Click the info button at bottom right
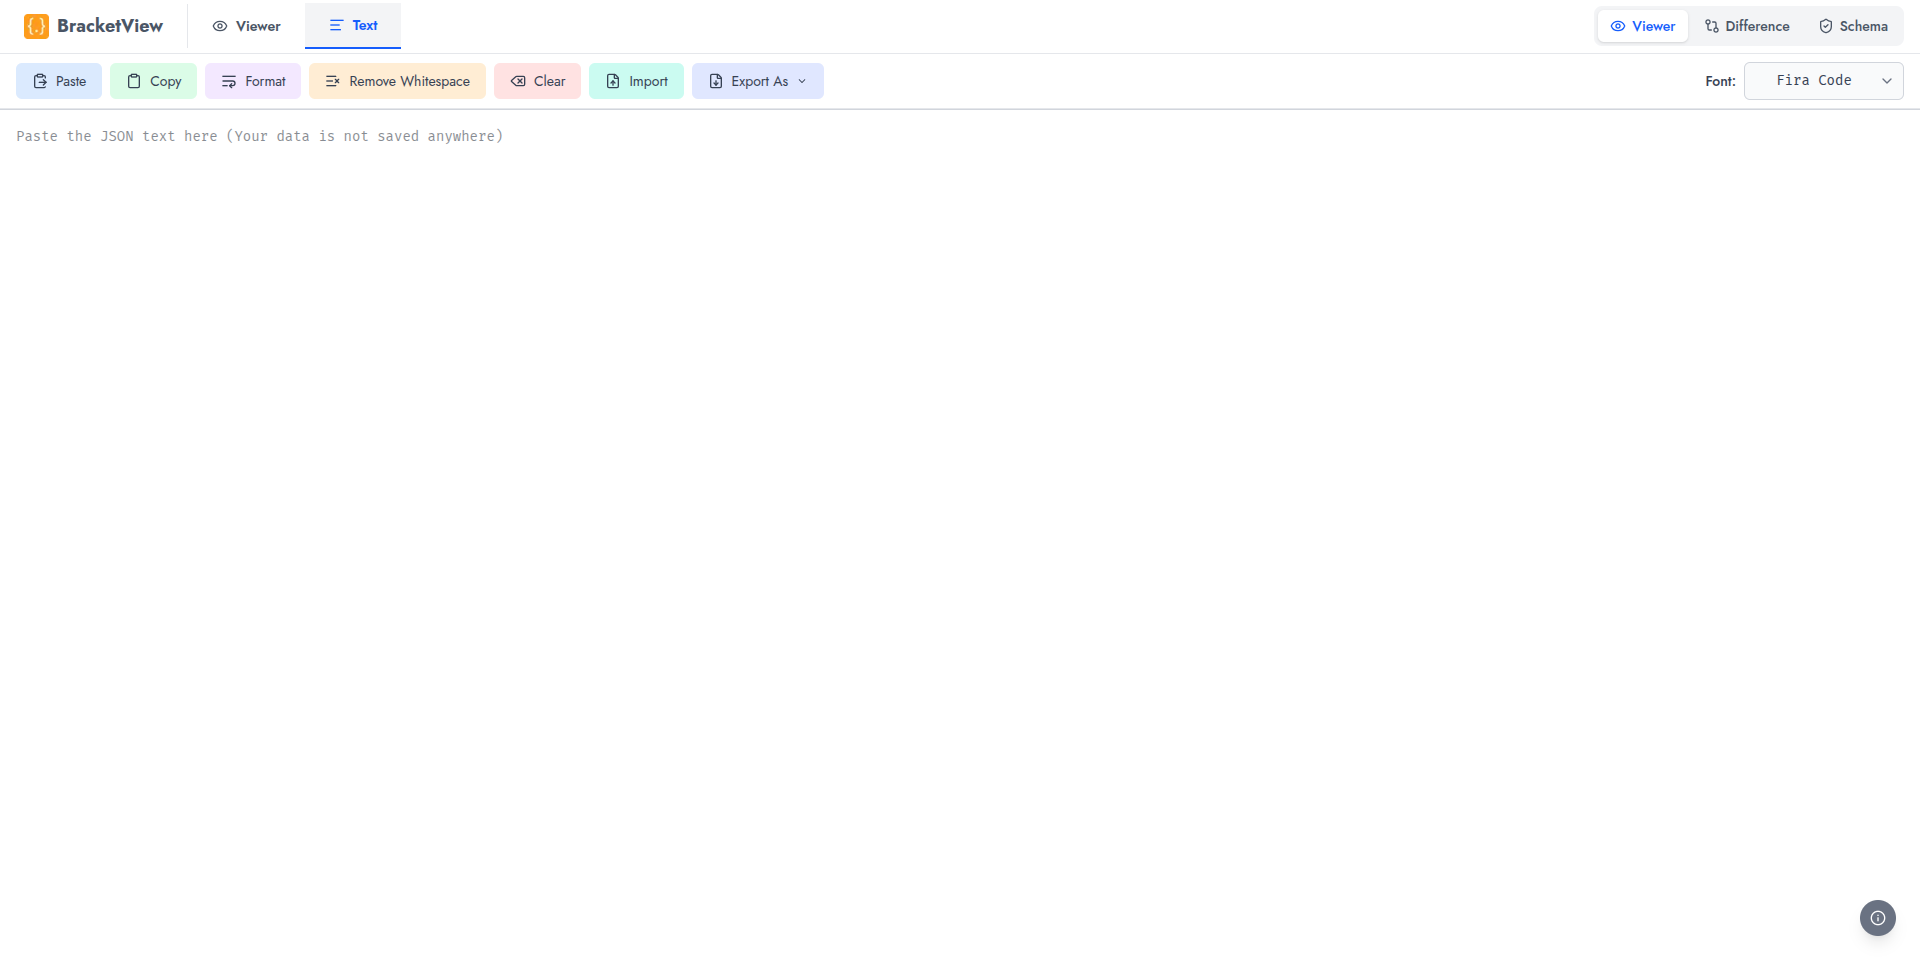The width and height of the screenshot is (1920, 959). pyautogui.click(x=1877, y=917)
